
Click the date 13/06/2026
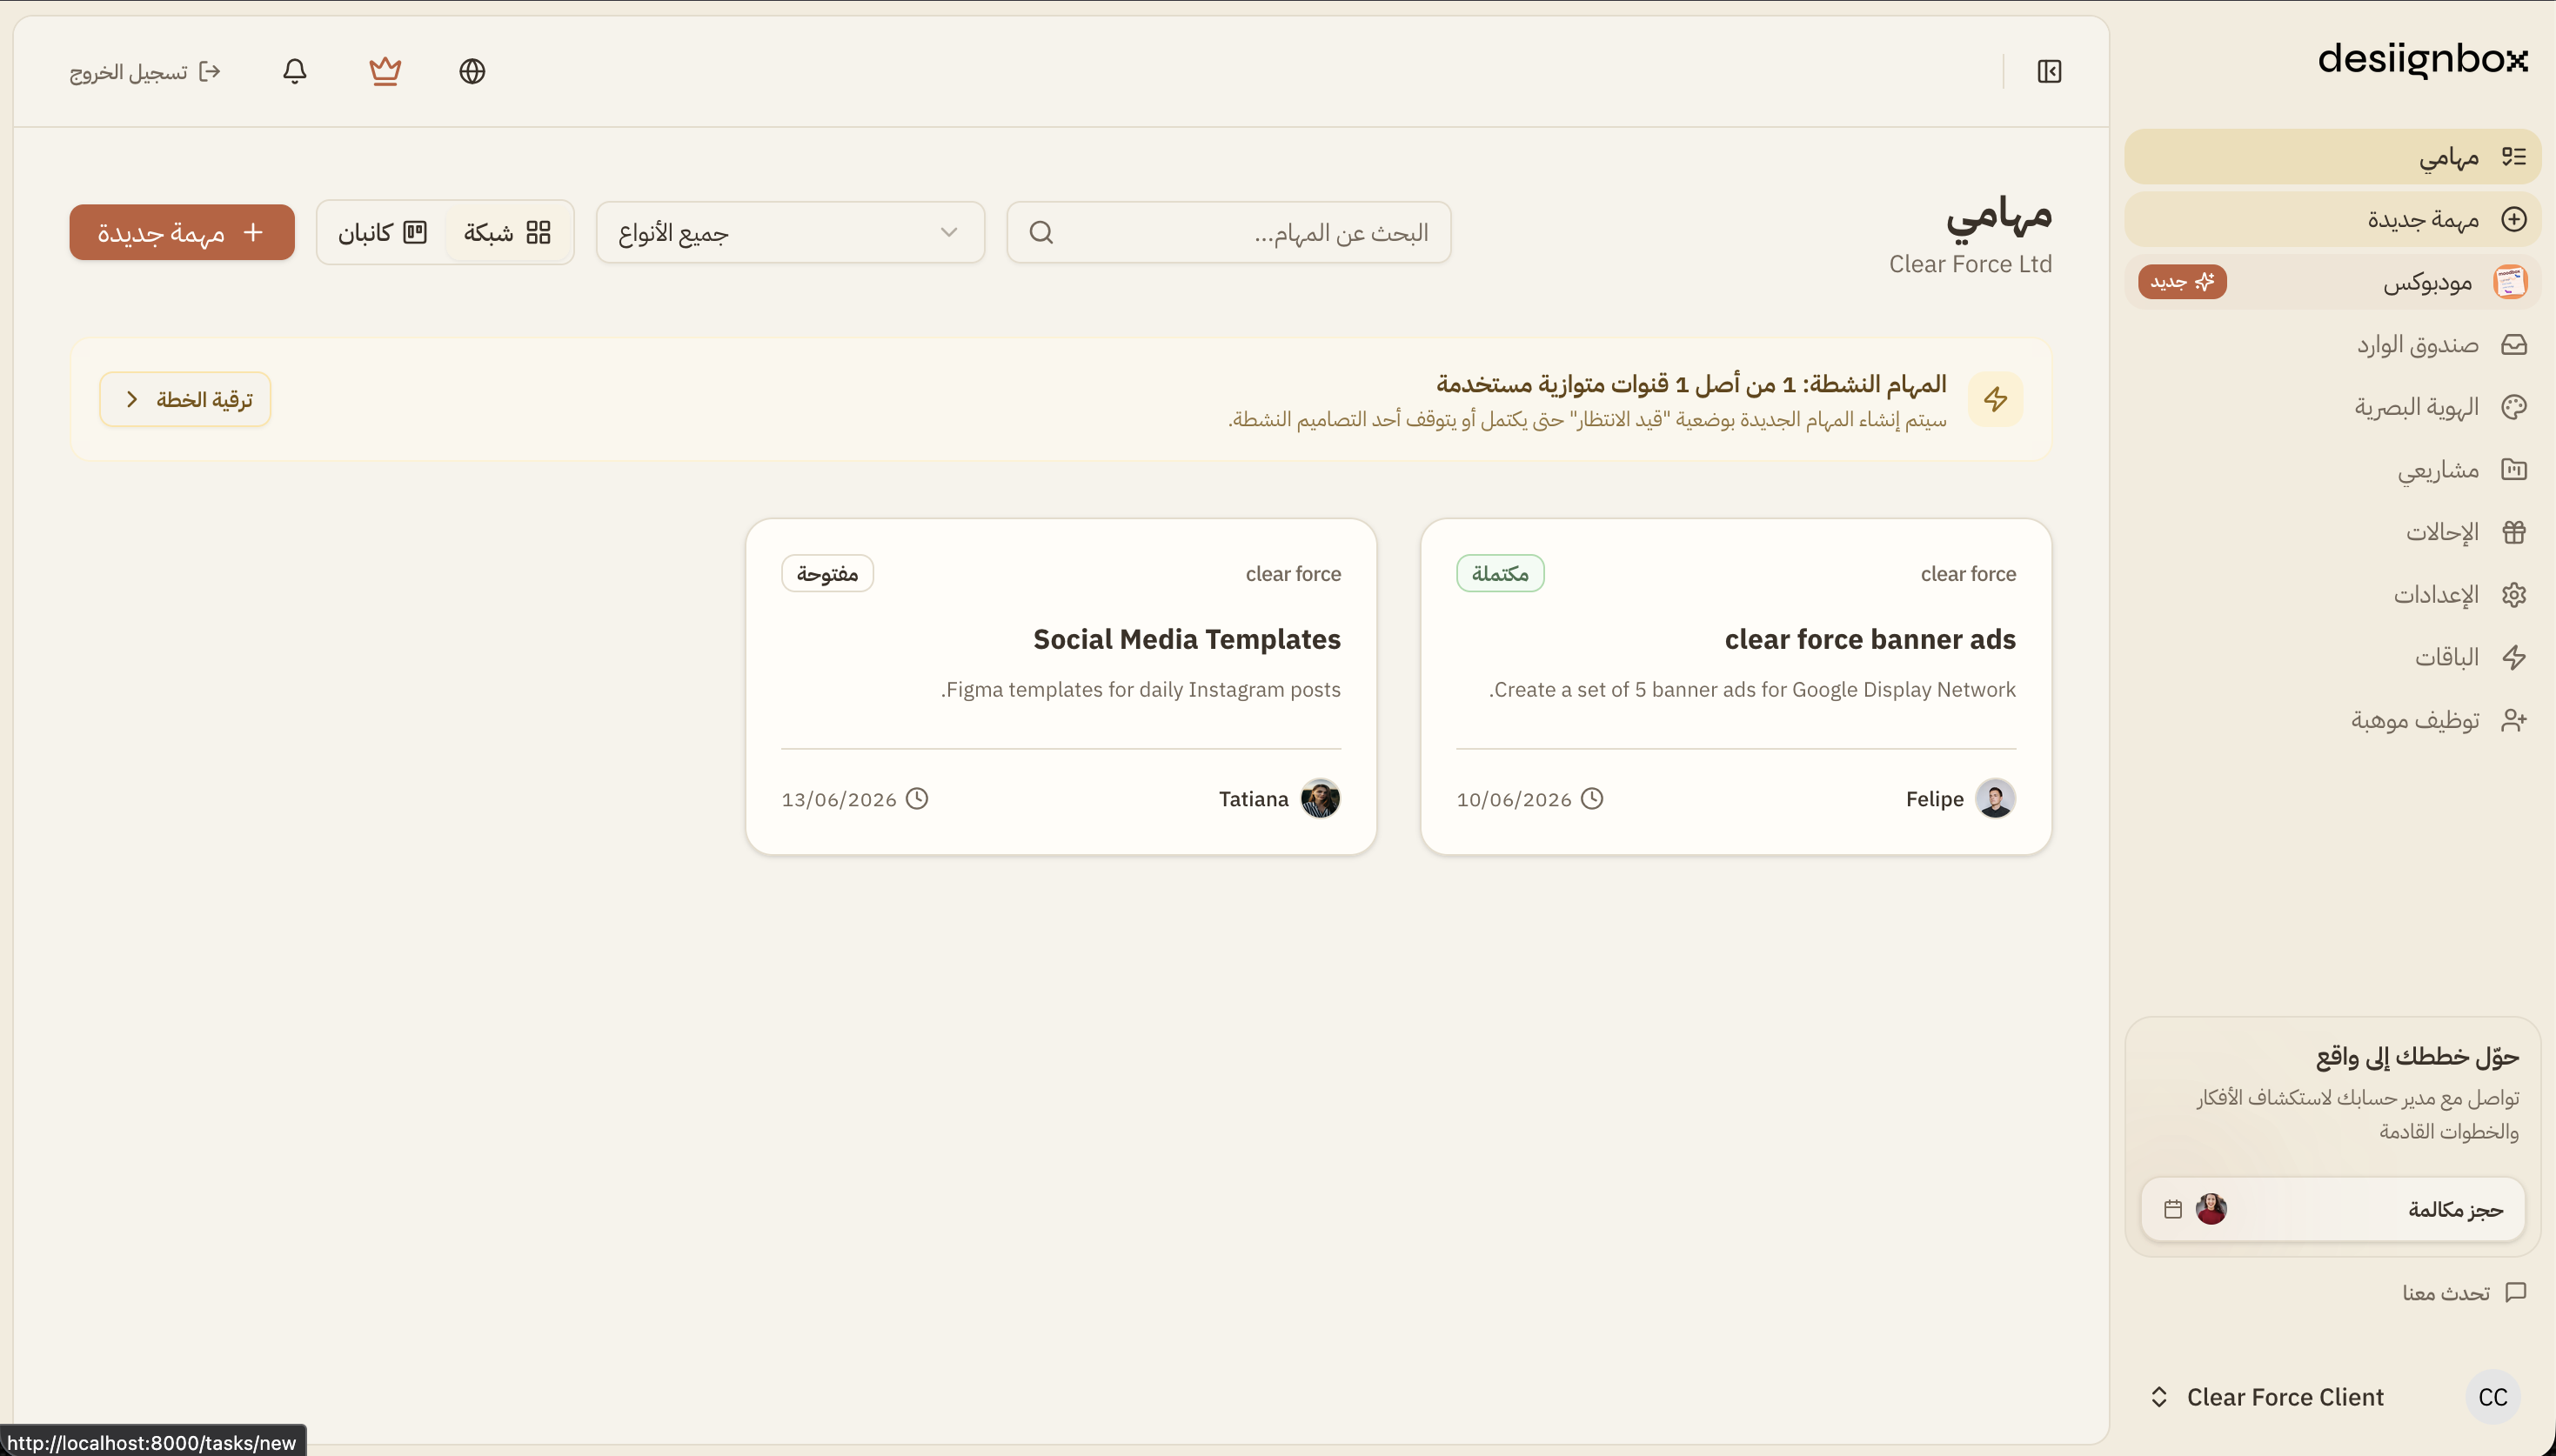838,799
